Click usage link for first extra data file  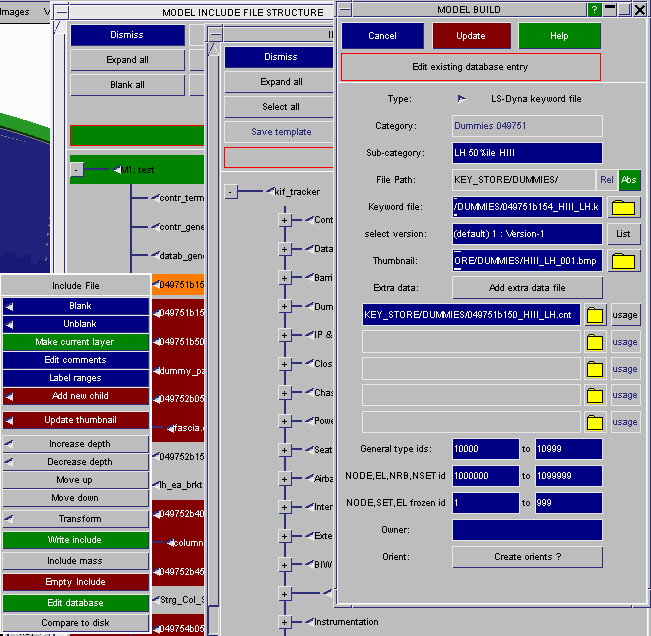pos(625,315)
